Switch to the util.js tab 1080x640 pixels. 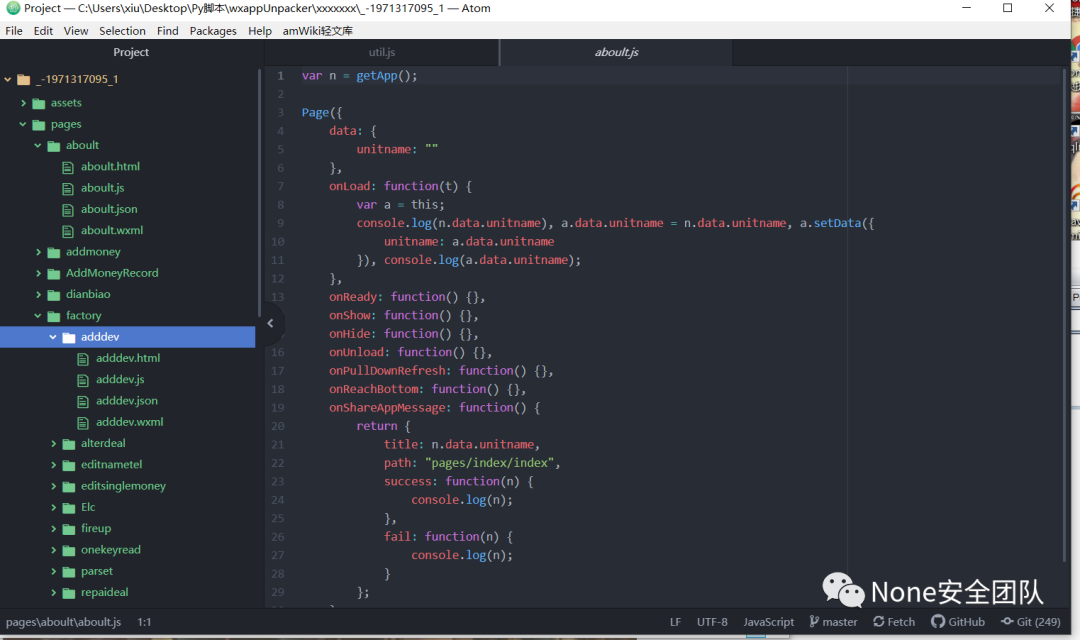click(x=382, y=52)
